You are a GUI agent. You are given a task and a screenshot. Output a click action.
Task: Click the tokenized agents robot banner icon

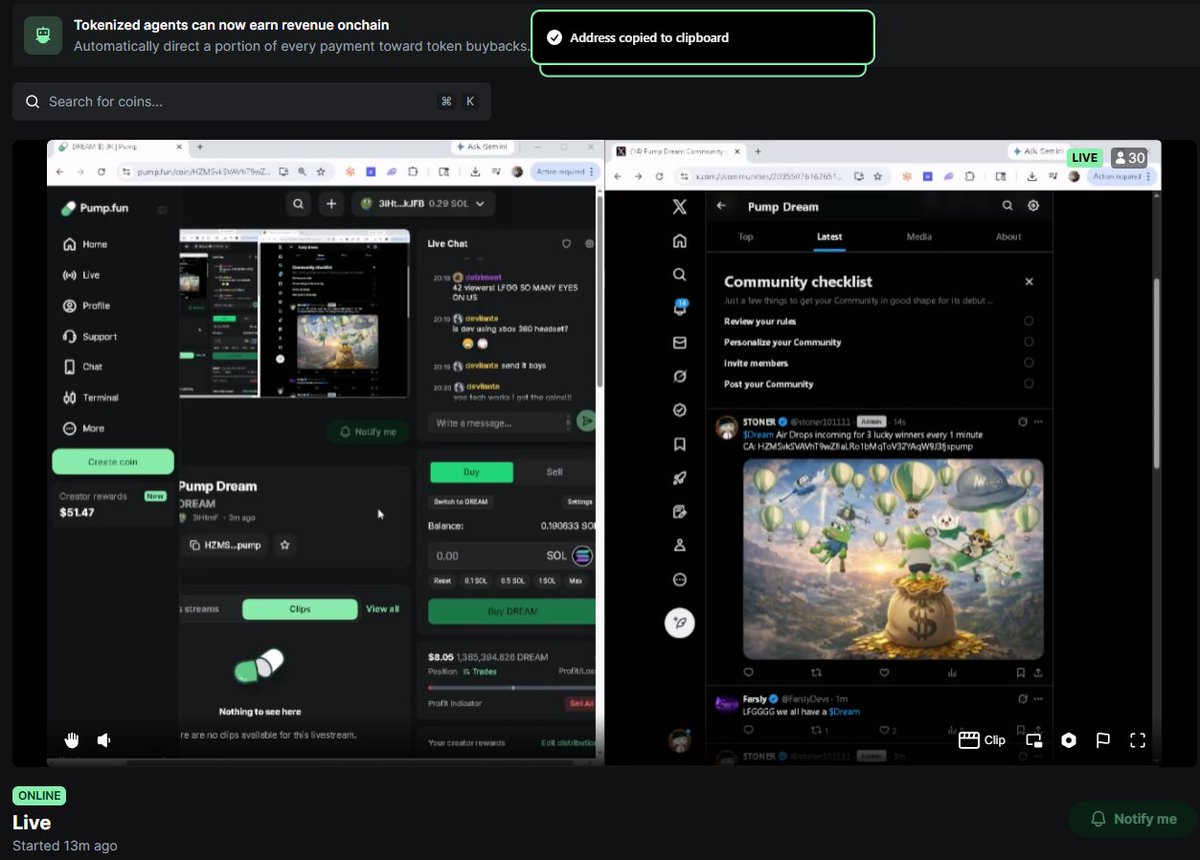coord(43,36)
